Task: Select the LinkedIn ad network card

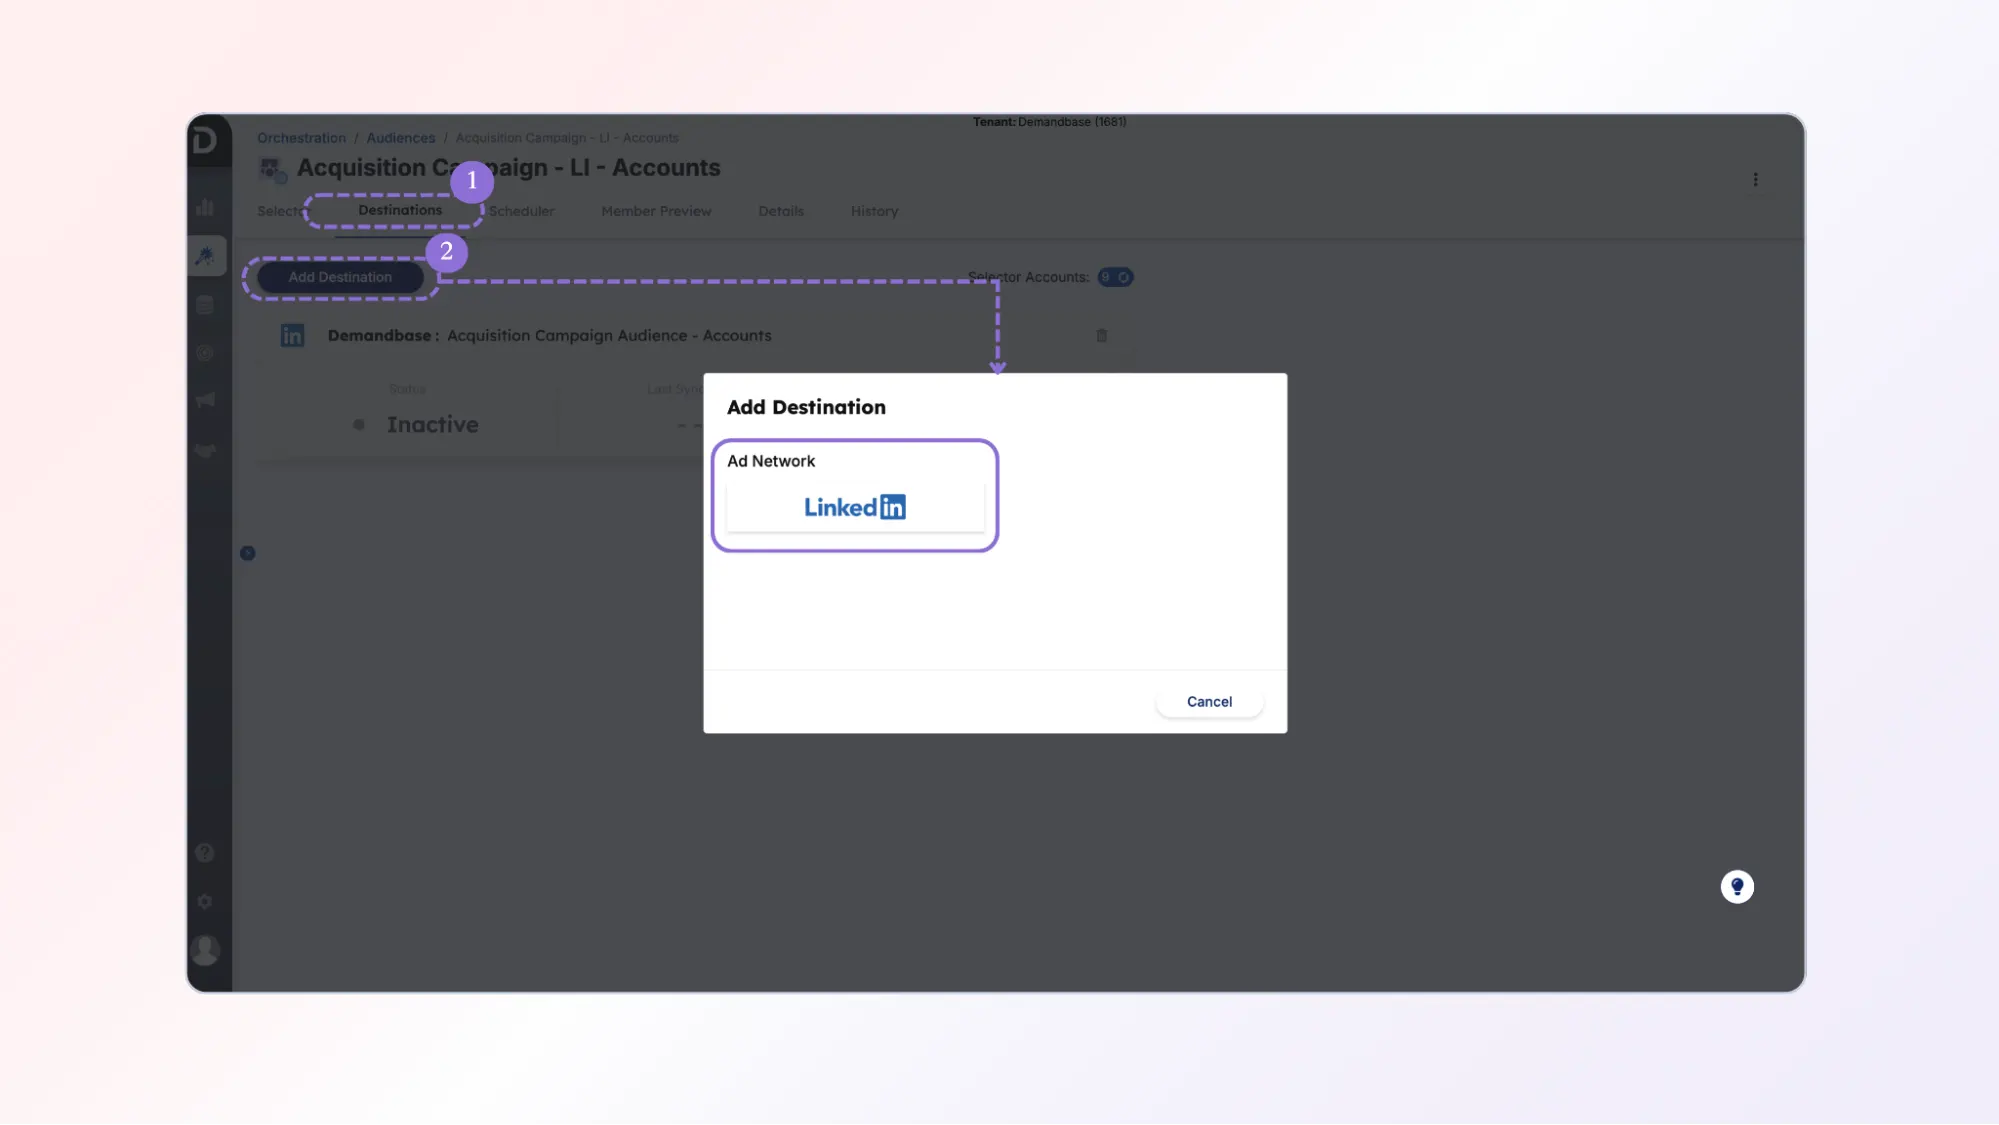Action: [854, 507]
